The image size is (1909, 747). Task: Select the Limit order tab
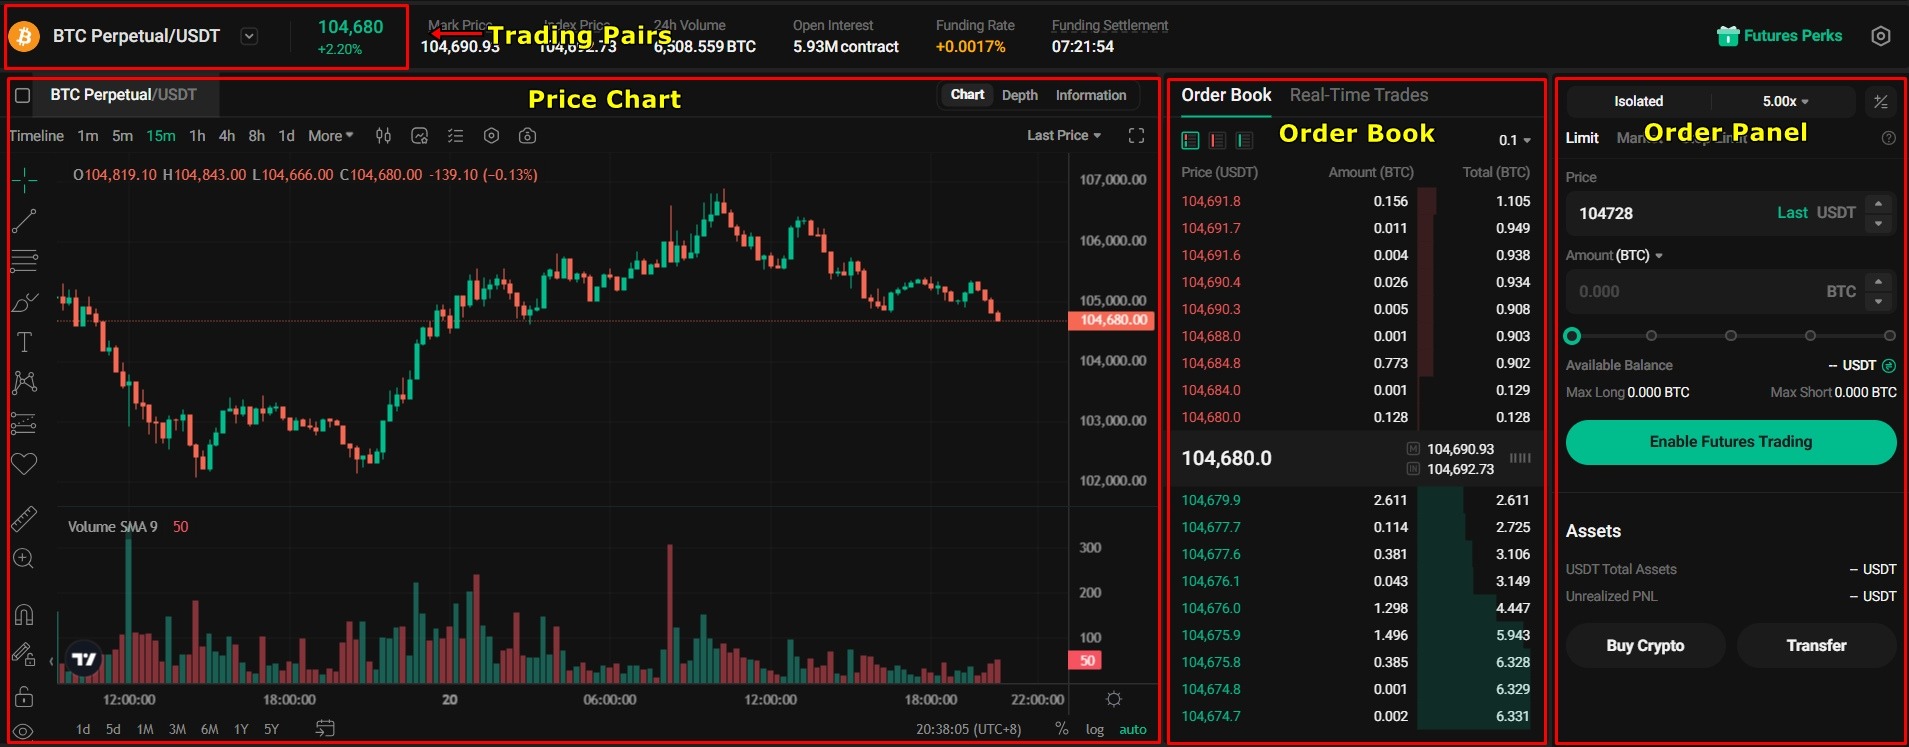click(1582, 138)
